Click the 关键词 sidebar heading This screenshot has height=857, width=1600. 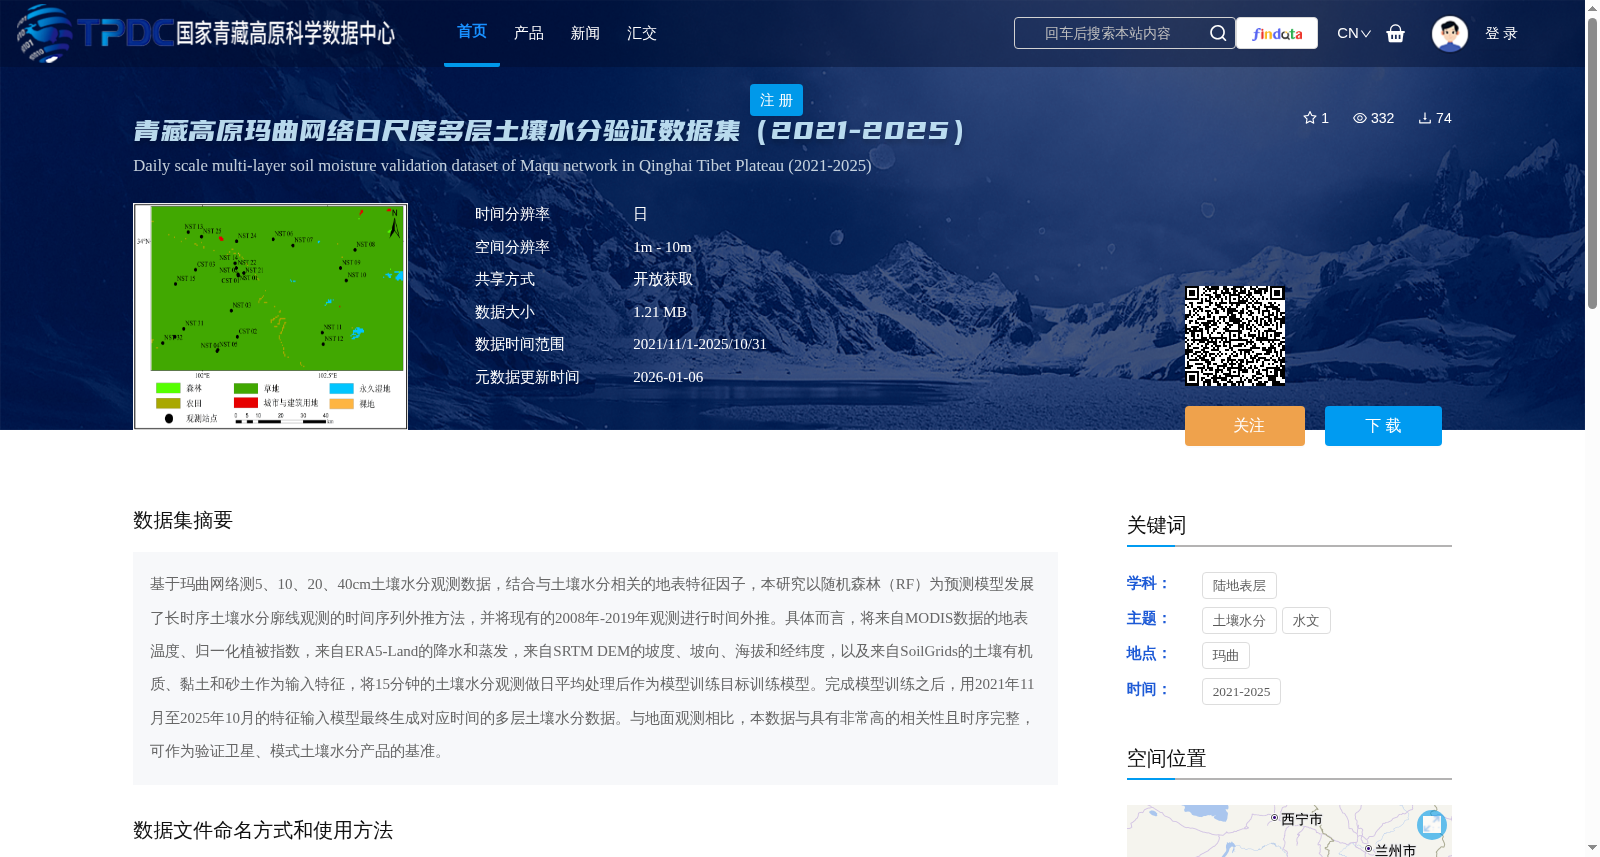click(x=1156, y=525)
